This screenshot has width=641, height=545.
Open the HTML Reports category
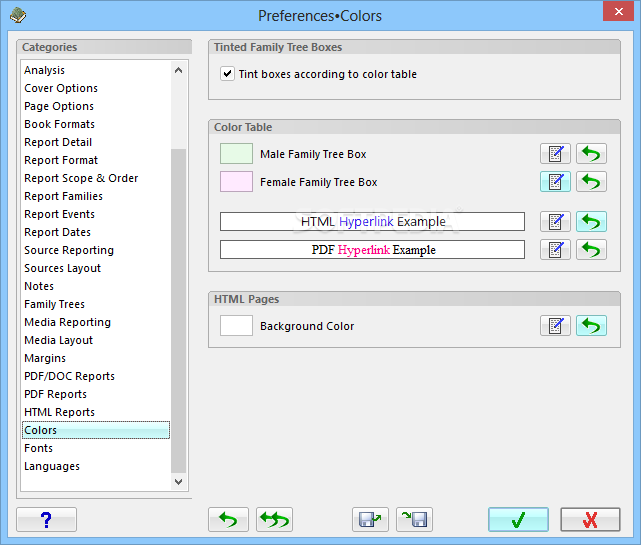point(96,412)
